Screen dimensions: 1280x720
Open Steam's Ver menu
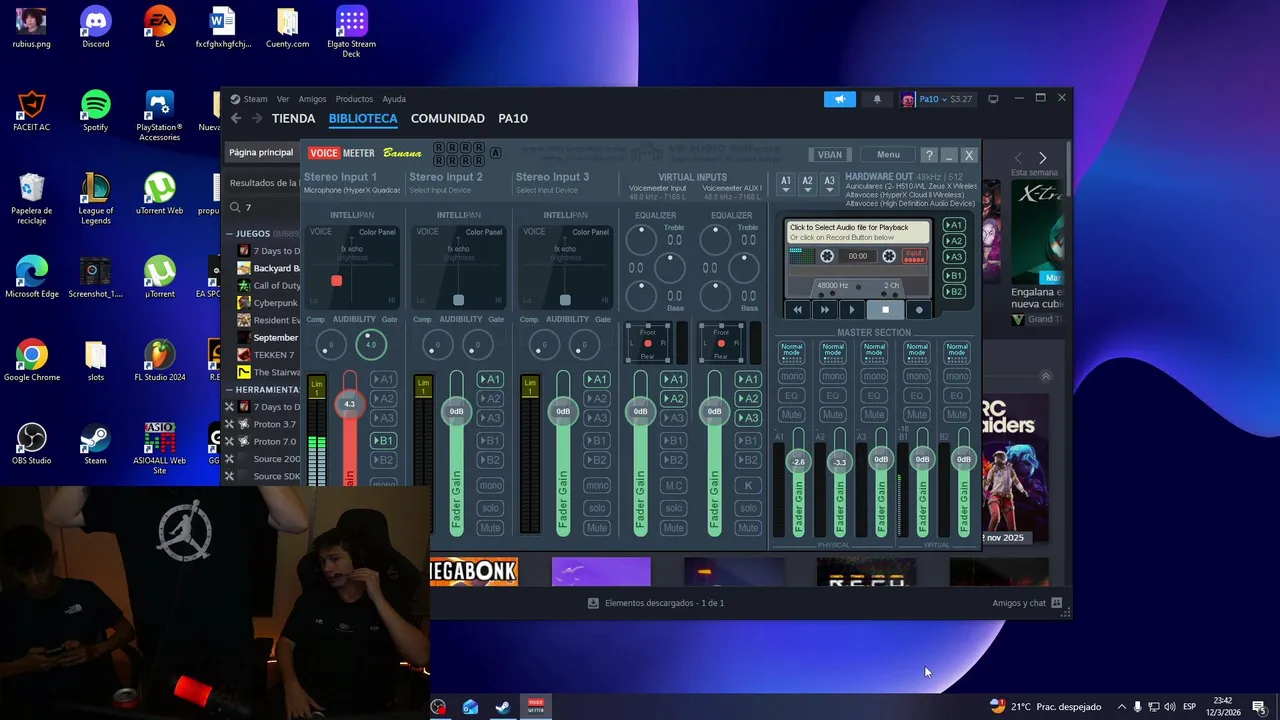tap(283, 99)
